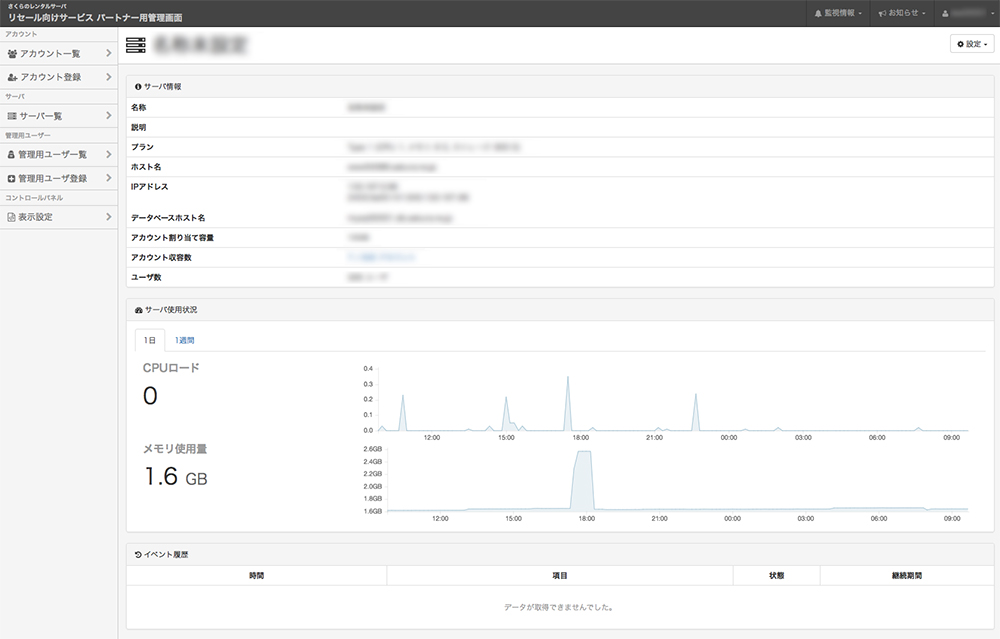The image size is (1000, 639).
Task: Open the お知らせ dropdown menu
Action: [x=900, y=14]
